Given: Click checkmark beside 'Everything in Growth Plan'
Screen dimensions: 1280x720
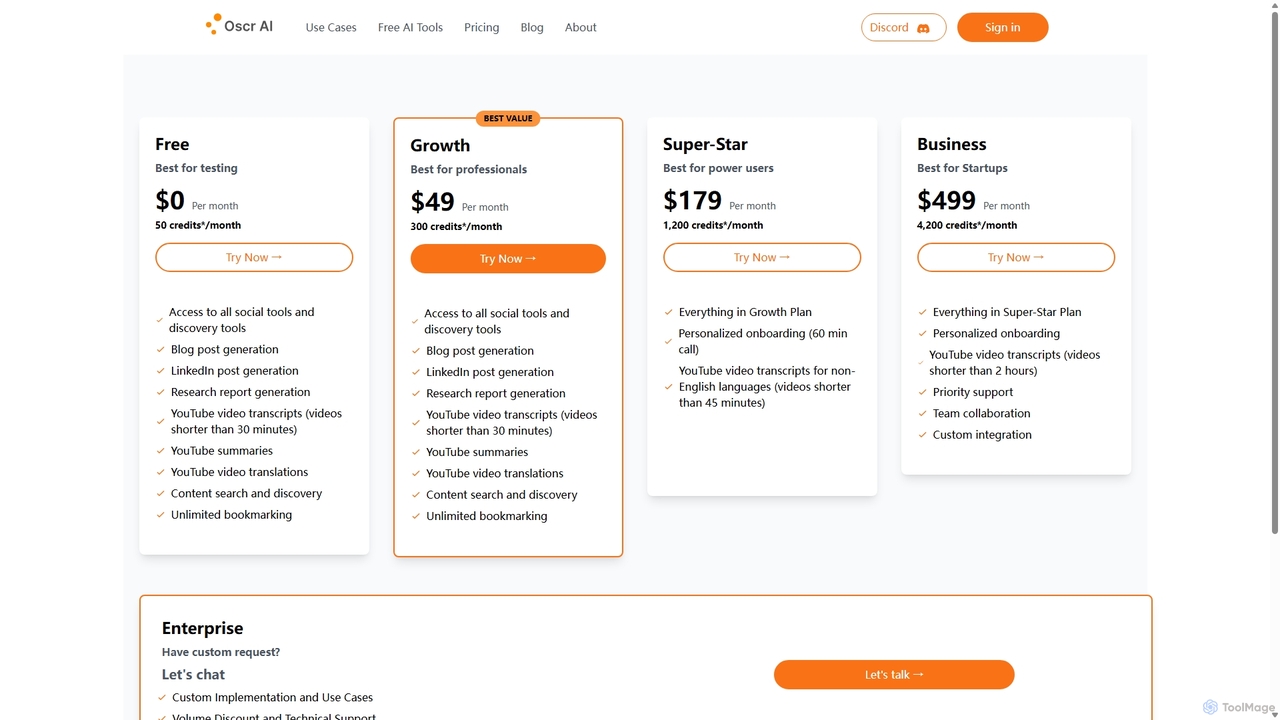Looking at the screenshot, I should pyautogui.click(x=669, y=312).
